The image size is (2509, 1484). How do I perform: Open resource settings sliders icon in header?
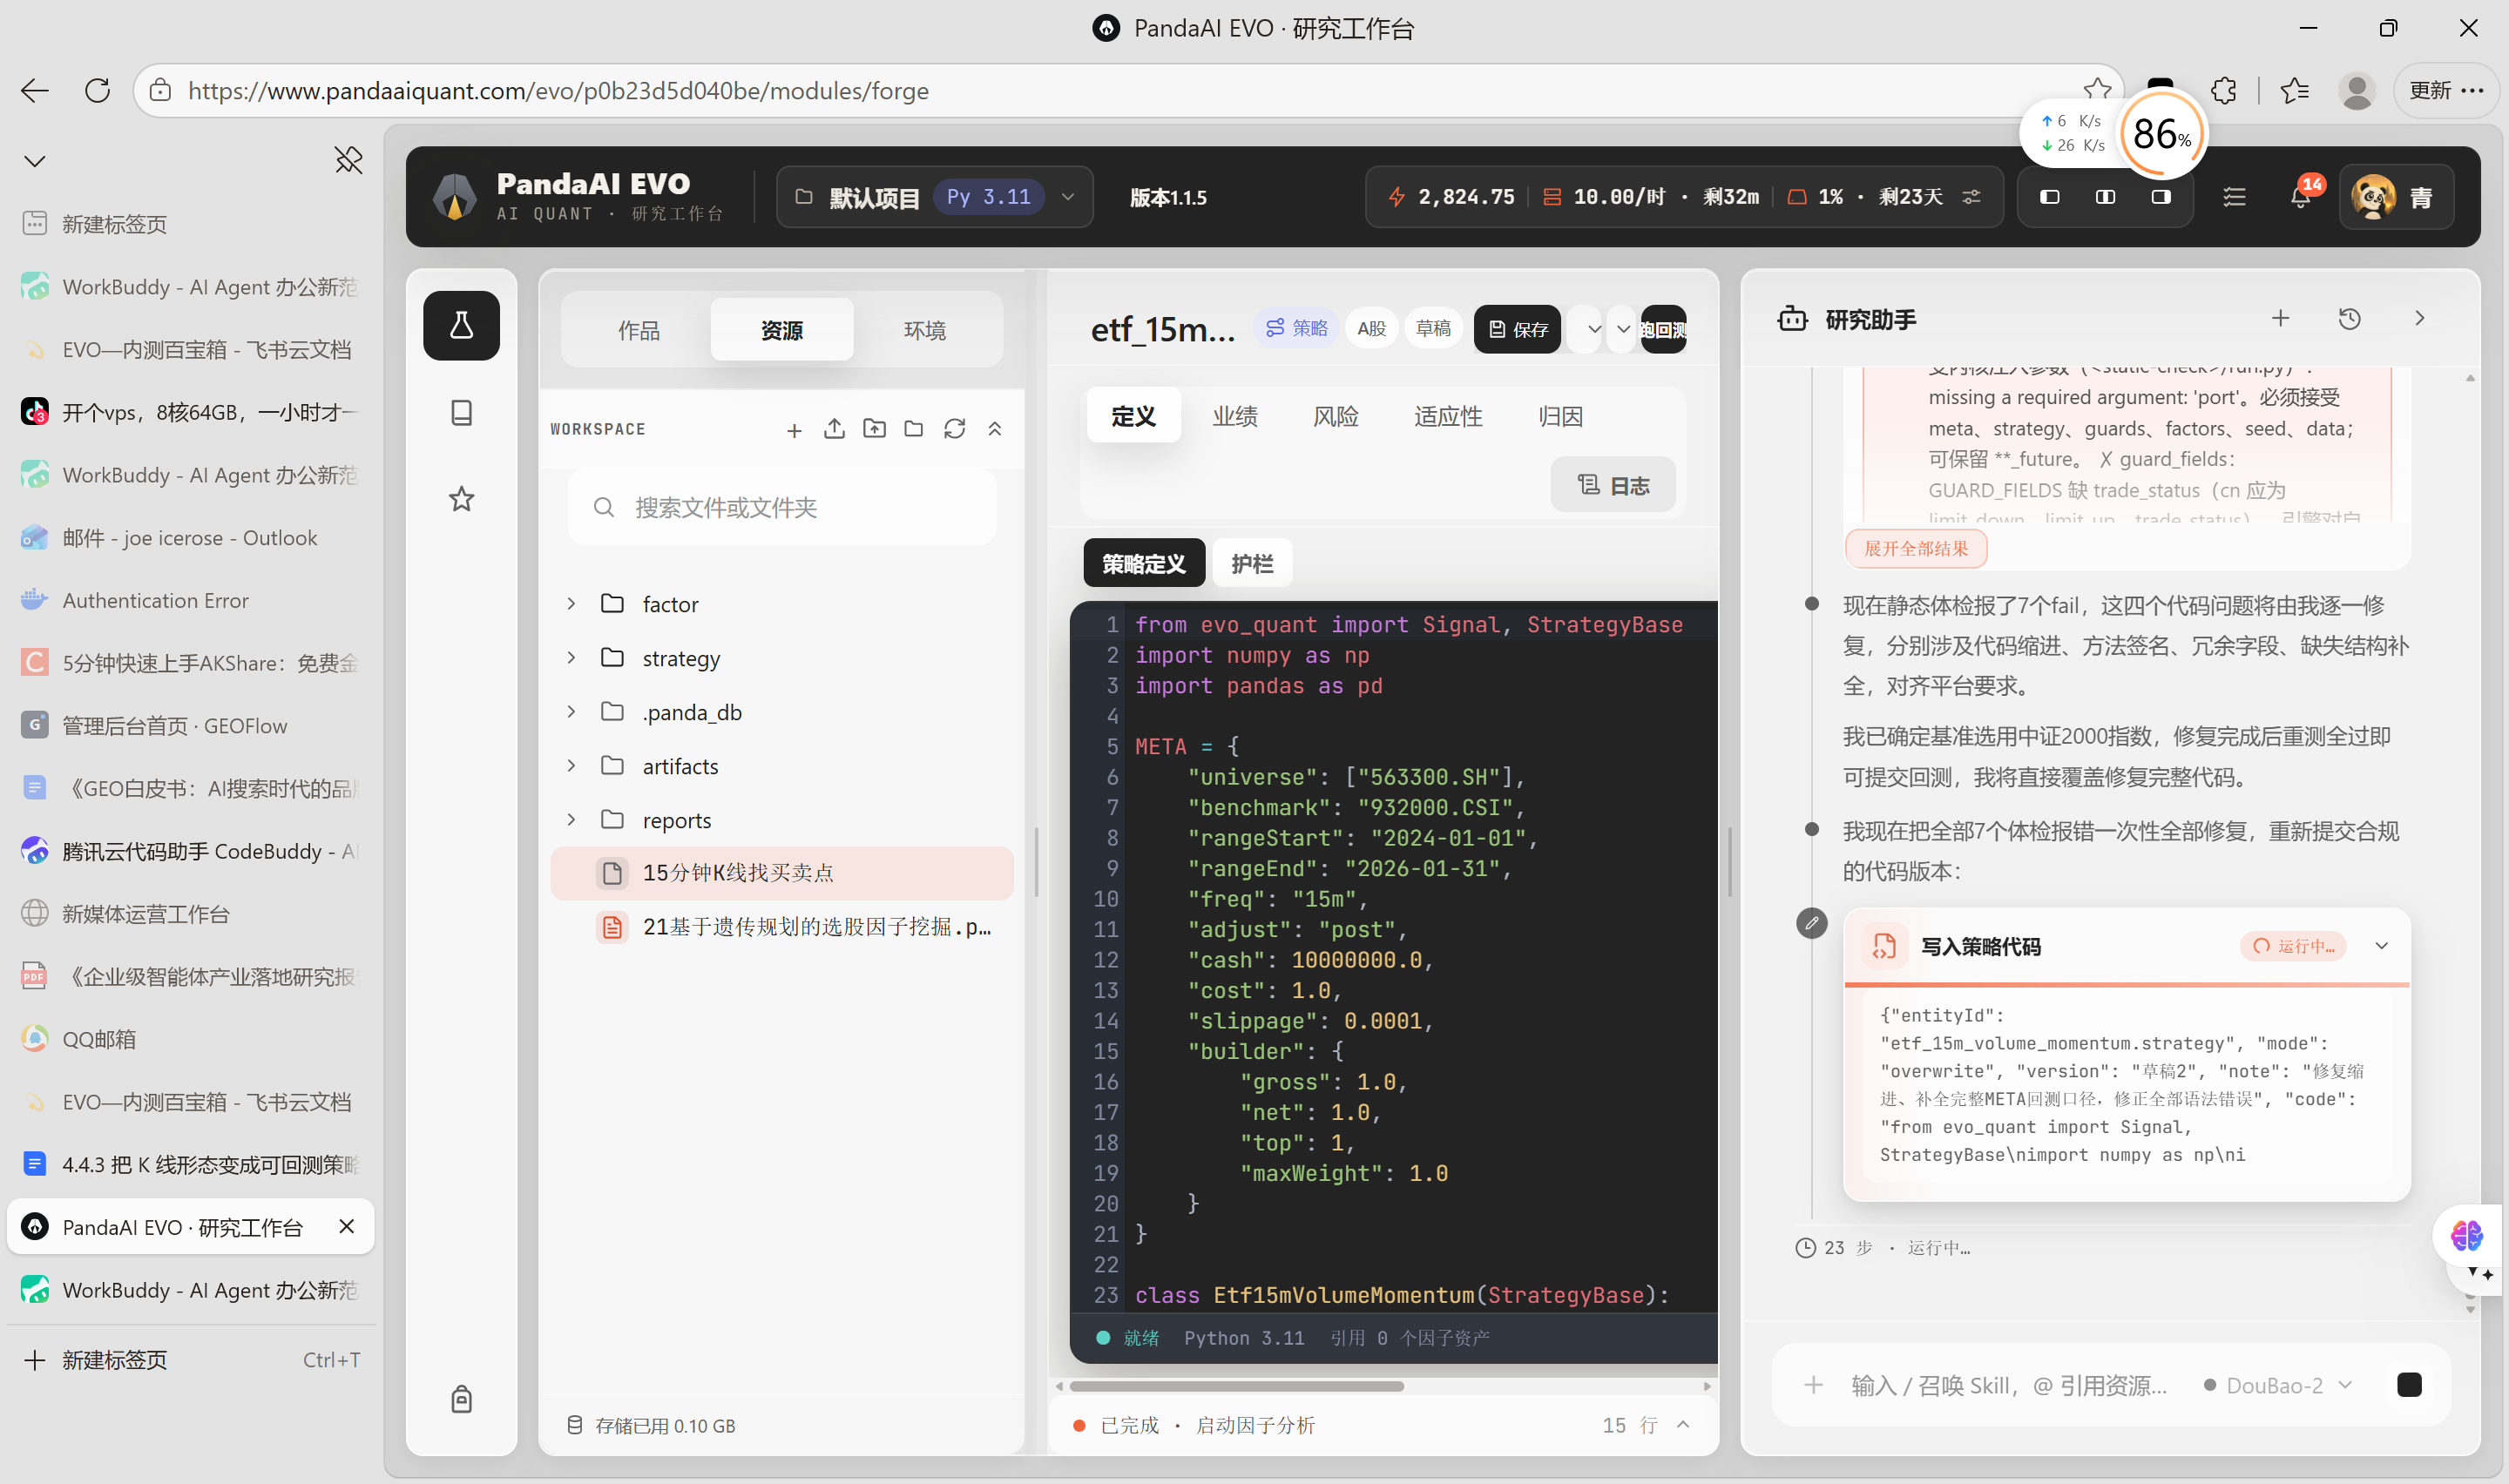click(x=1971, y=197)
